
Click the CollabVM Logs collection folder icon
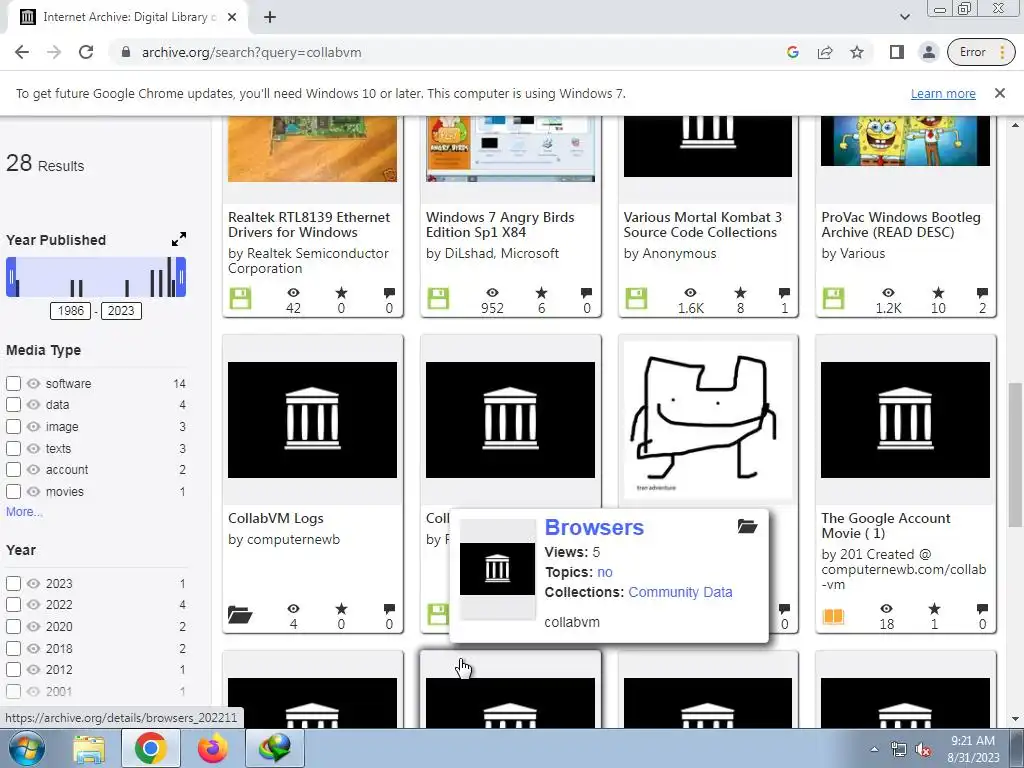(x=240, y=614)
